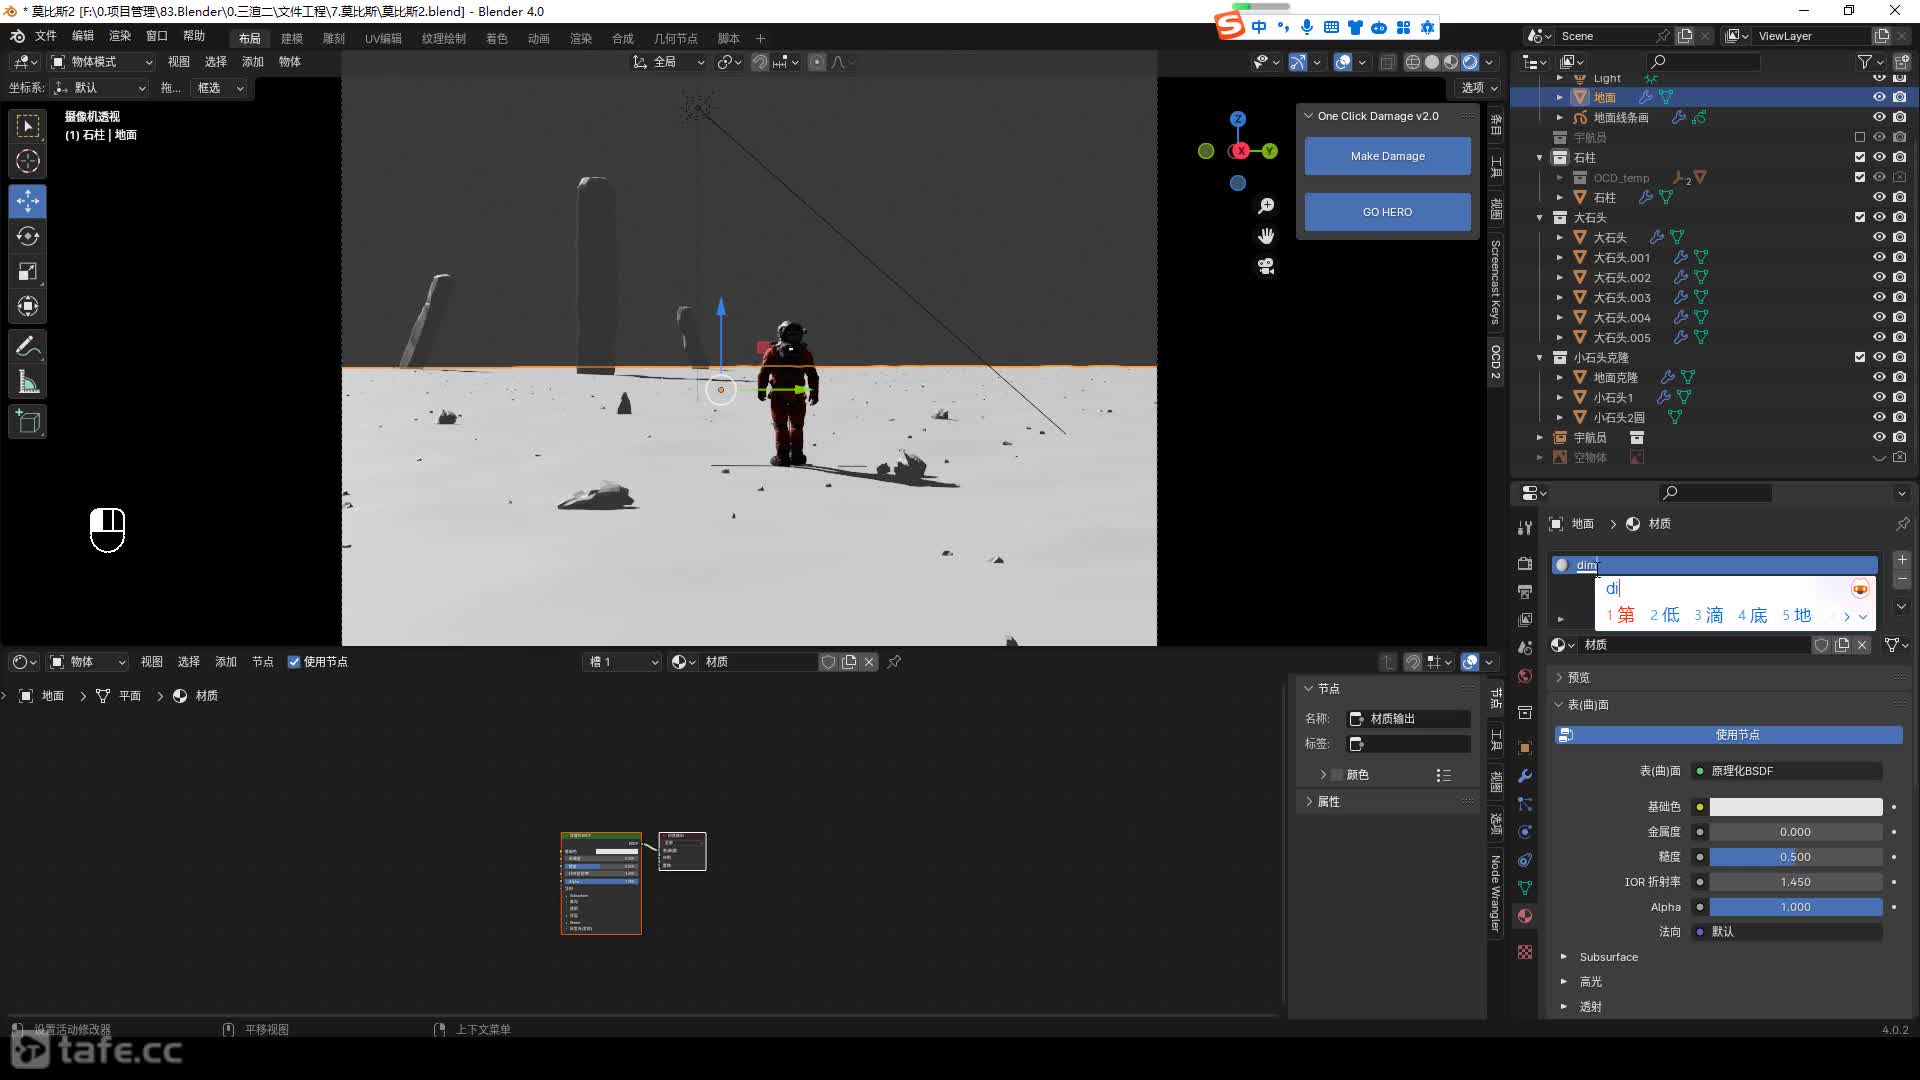This screenshot has height=1080, width=1920.
Task: Open the 文件 menu
Action: [x=46, y=36]
